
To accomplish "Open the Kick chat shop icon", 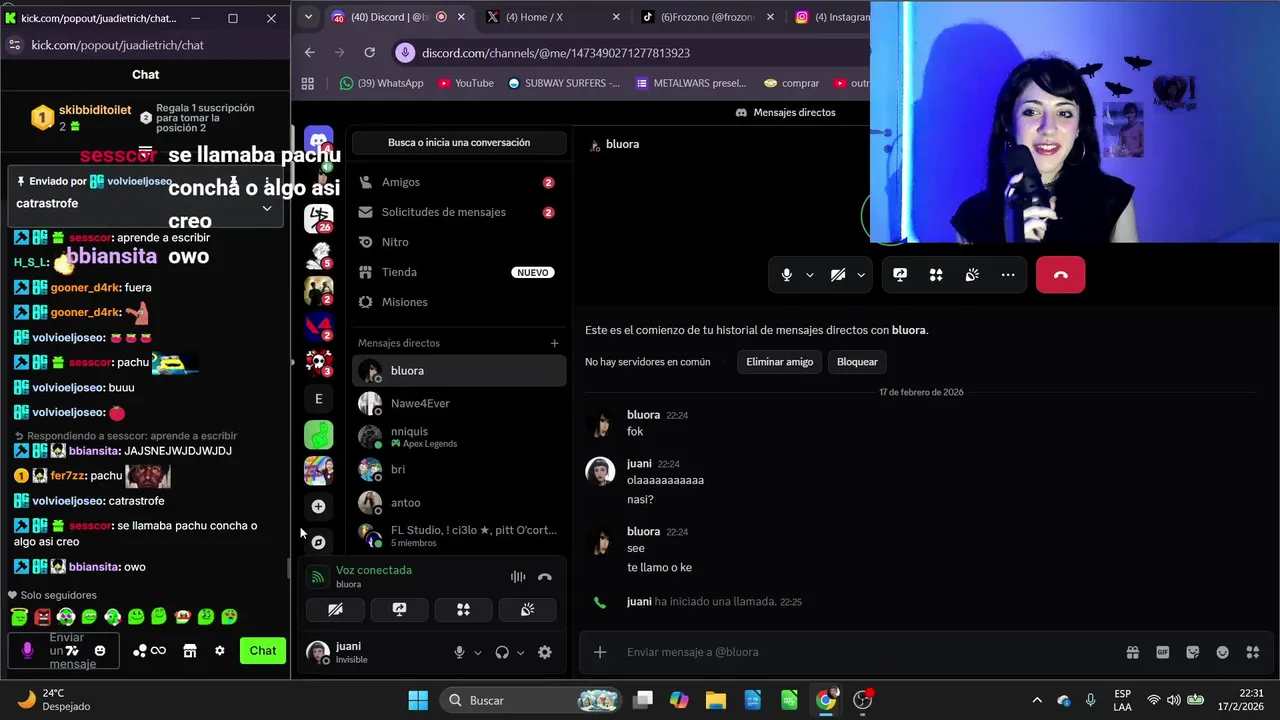I will pos(189,651).
